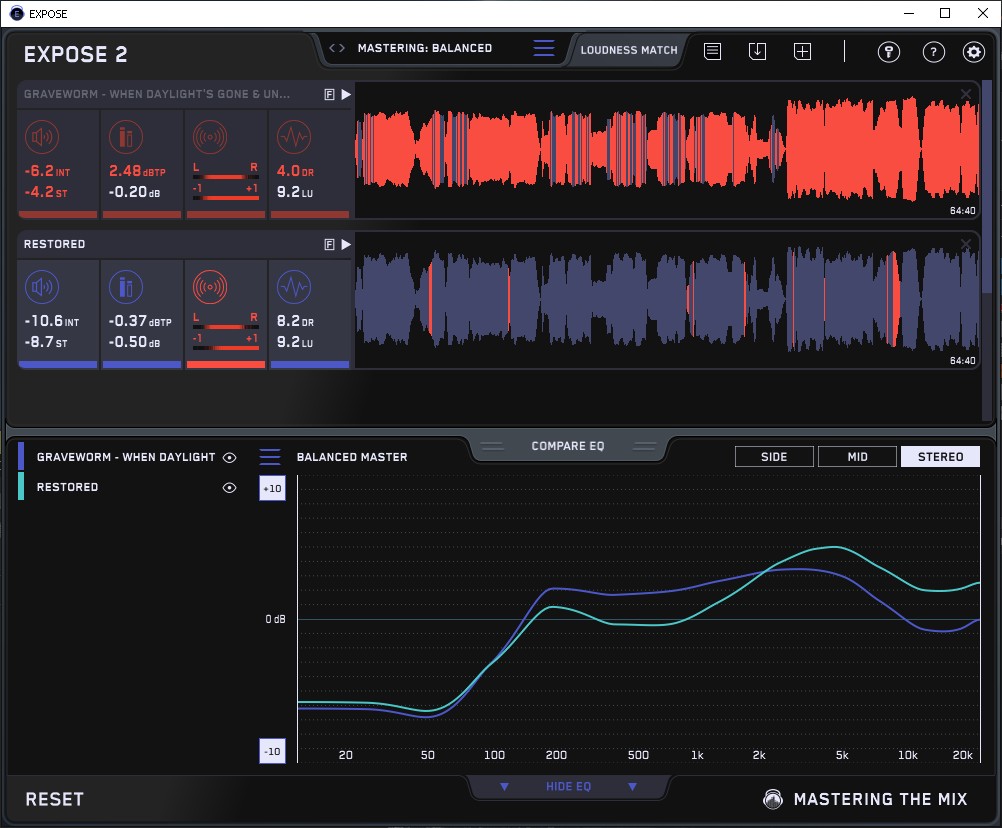
Task: Click dynamic range waveform icon on Graveworm track
Action: click(x=292, y=138)
